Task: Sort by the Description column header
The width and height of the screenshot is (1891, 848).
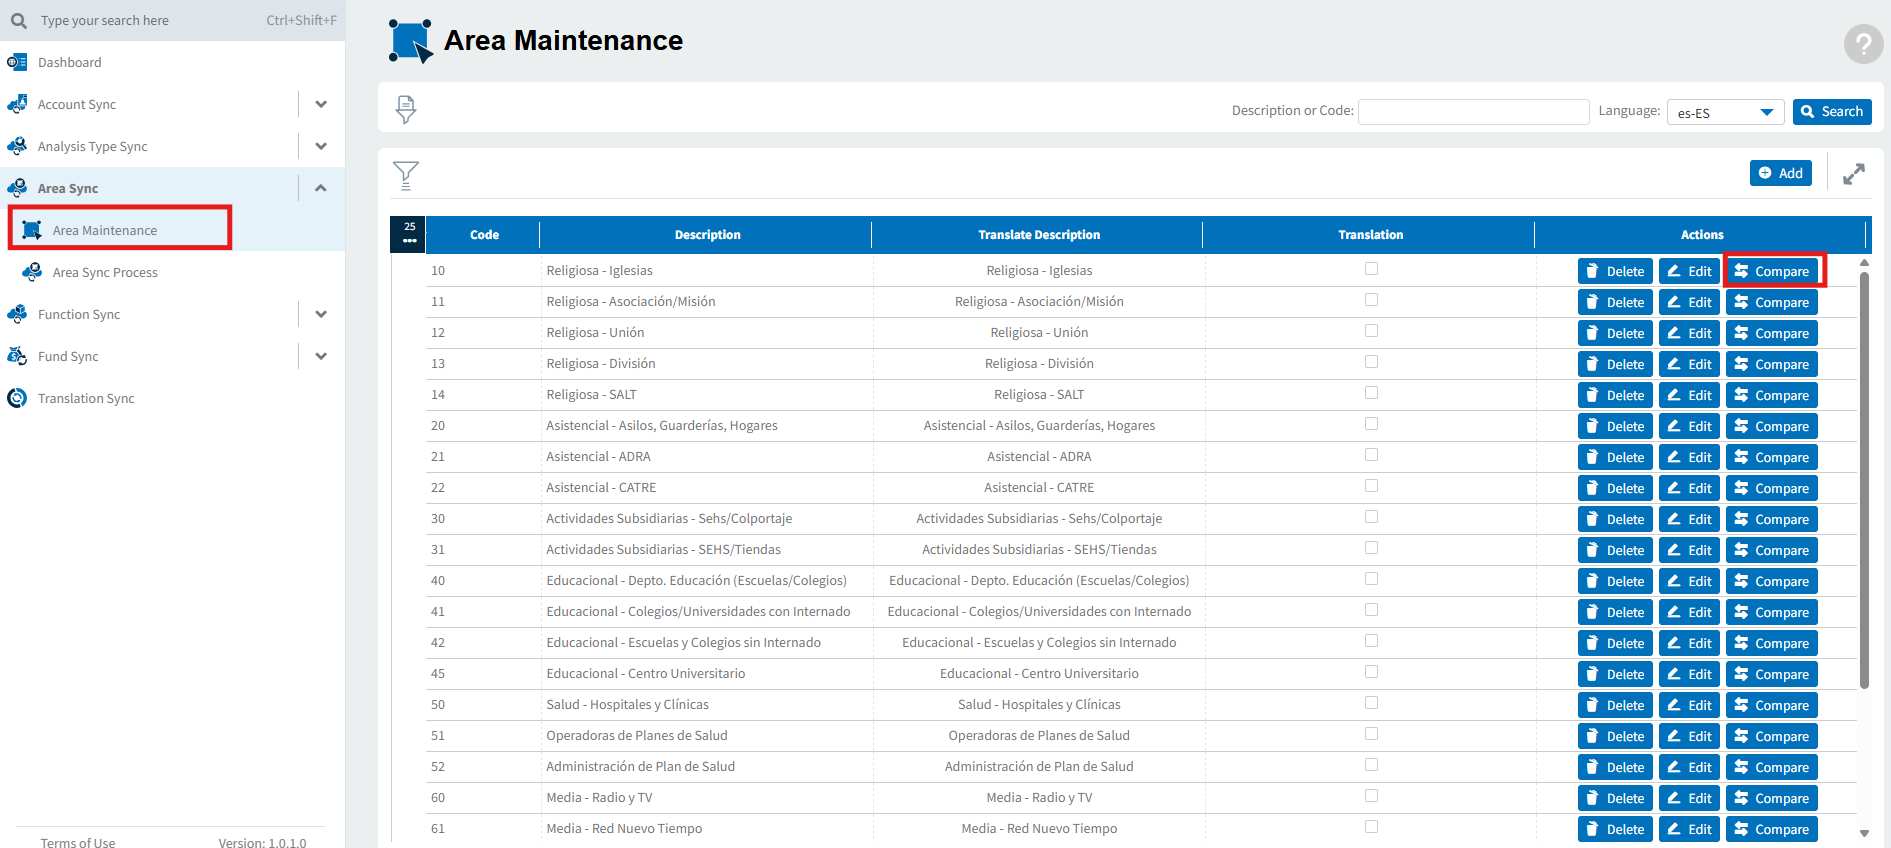Action: (x=707, y=235)
